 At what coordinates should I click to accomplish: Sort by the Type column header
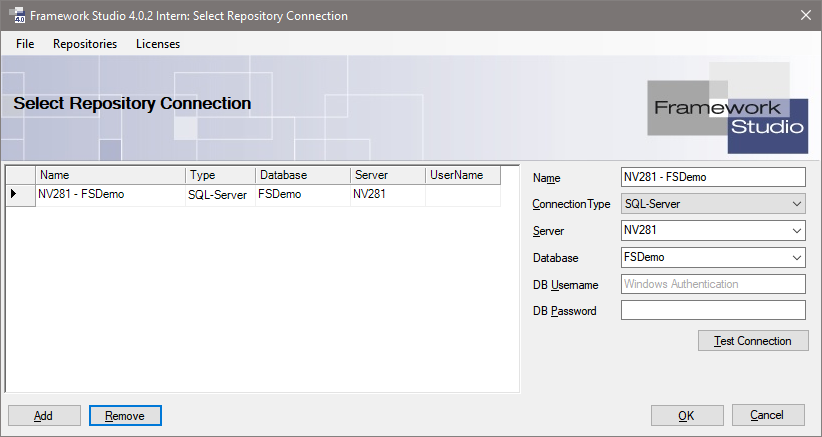coord(220,175)
